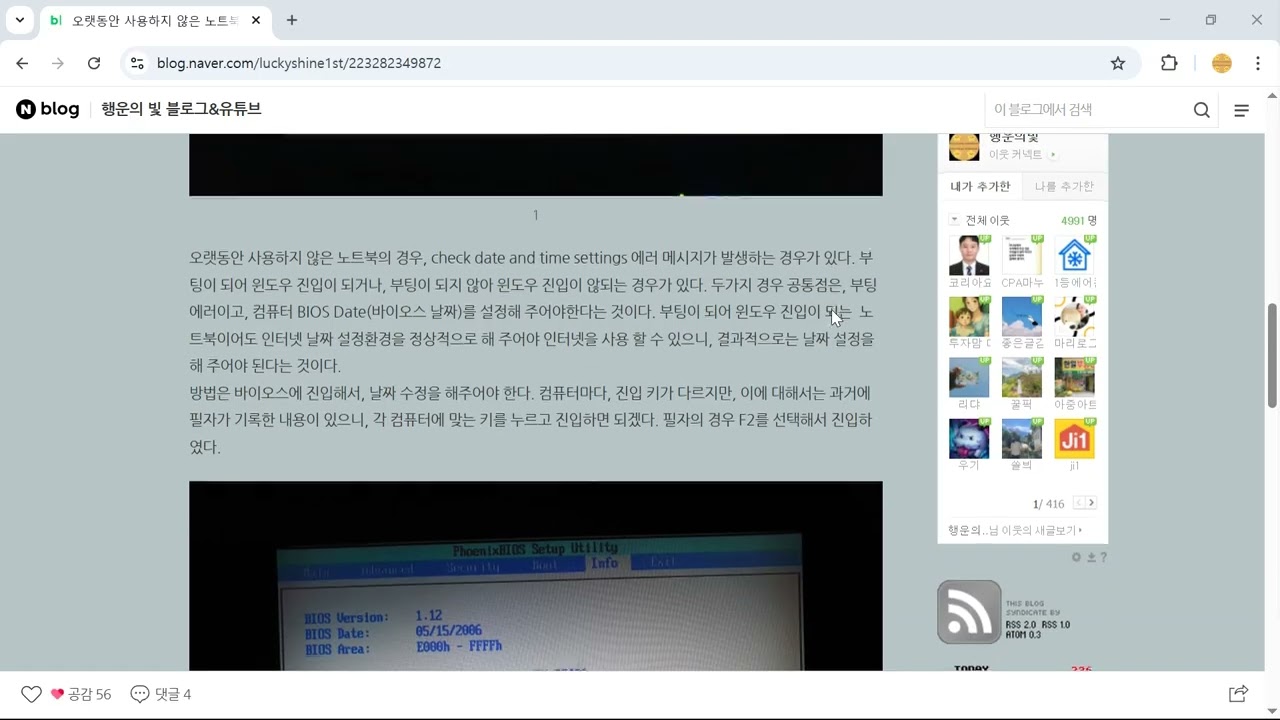
Task: Go forward with the browser arrow
Action: point(58,63)
